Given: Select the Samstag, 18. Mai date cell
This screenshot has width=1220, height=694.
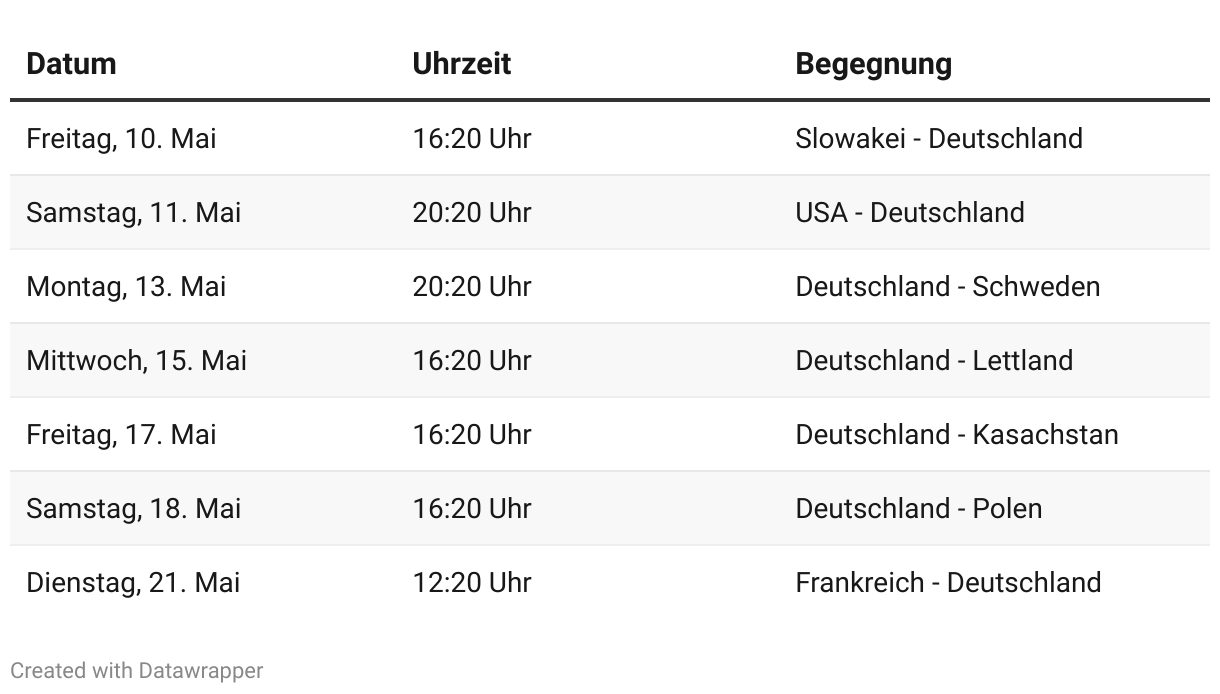Looking at the screenshot, I should 133,508.
